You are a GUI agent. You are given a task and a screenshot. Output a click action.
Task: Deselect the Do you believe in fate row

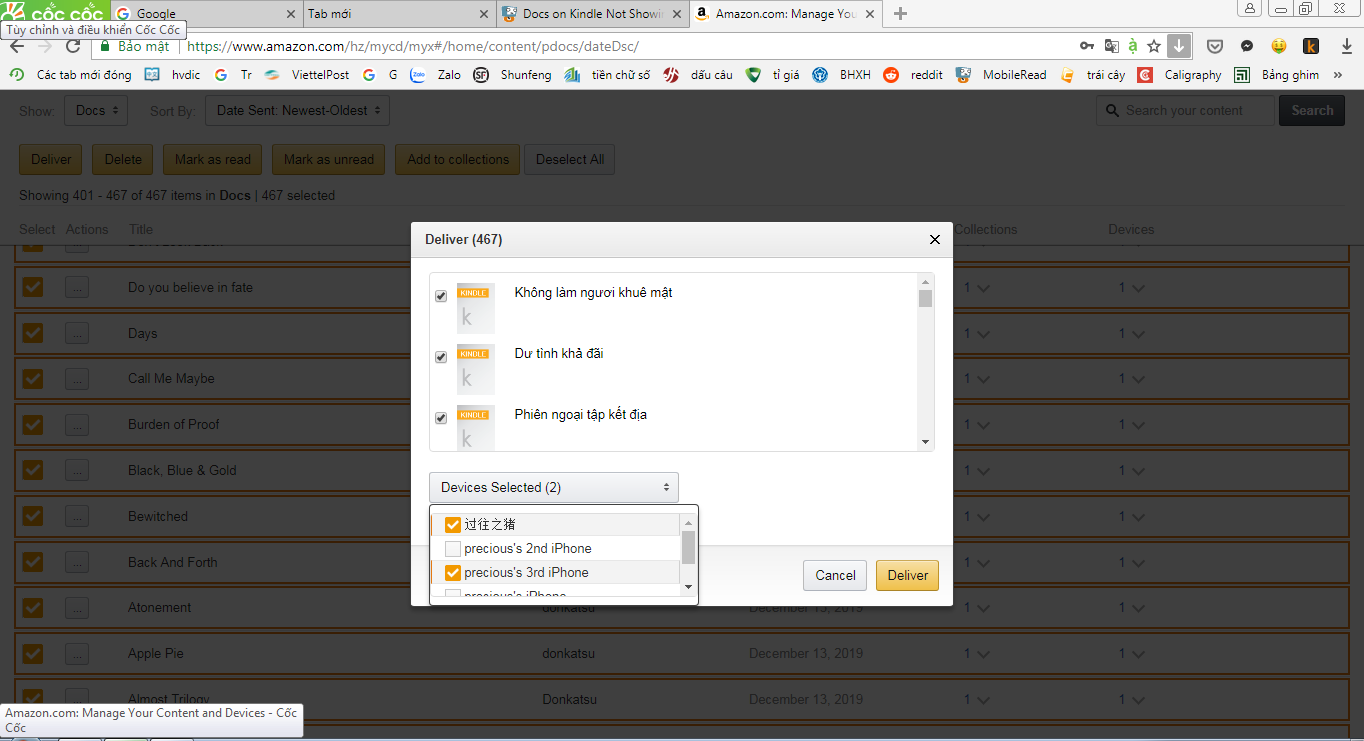pyautogui.click(x=33, y=287)
